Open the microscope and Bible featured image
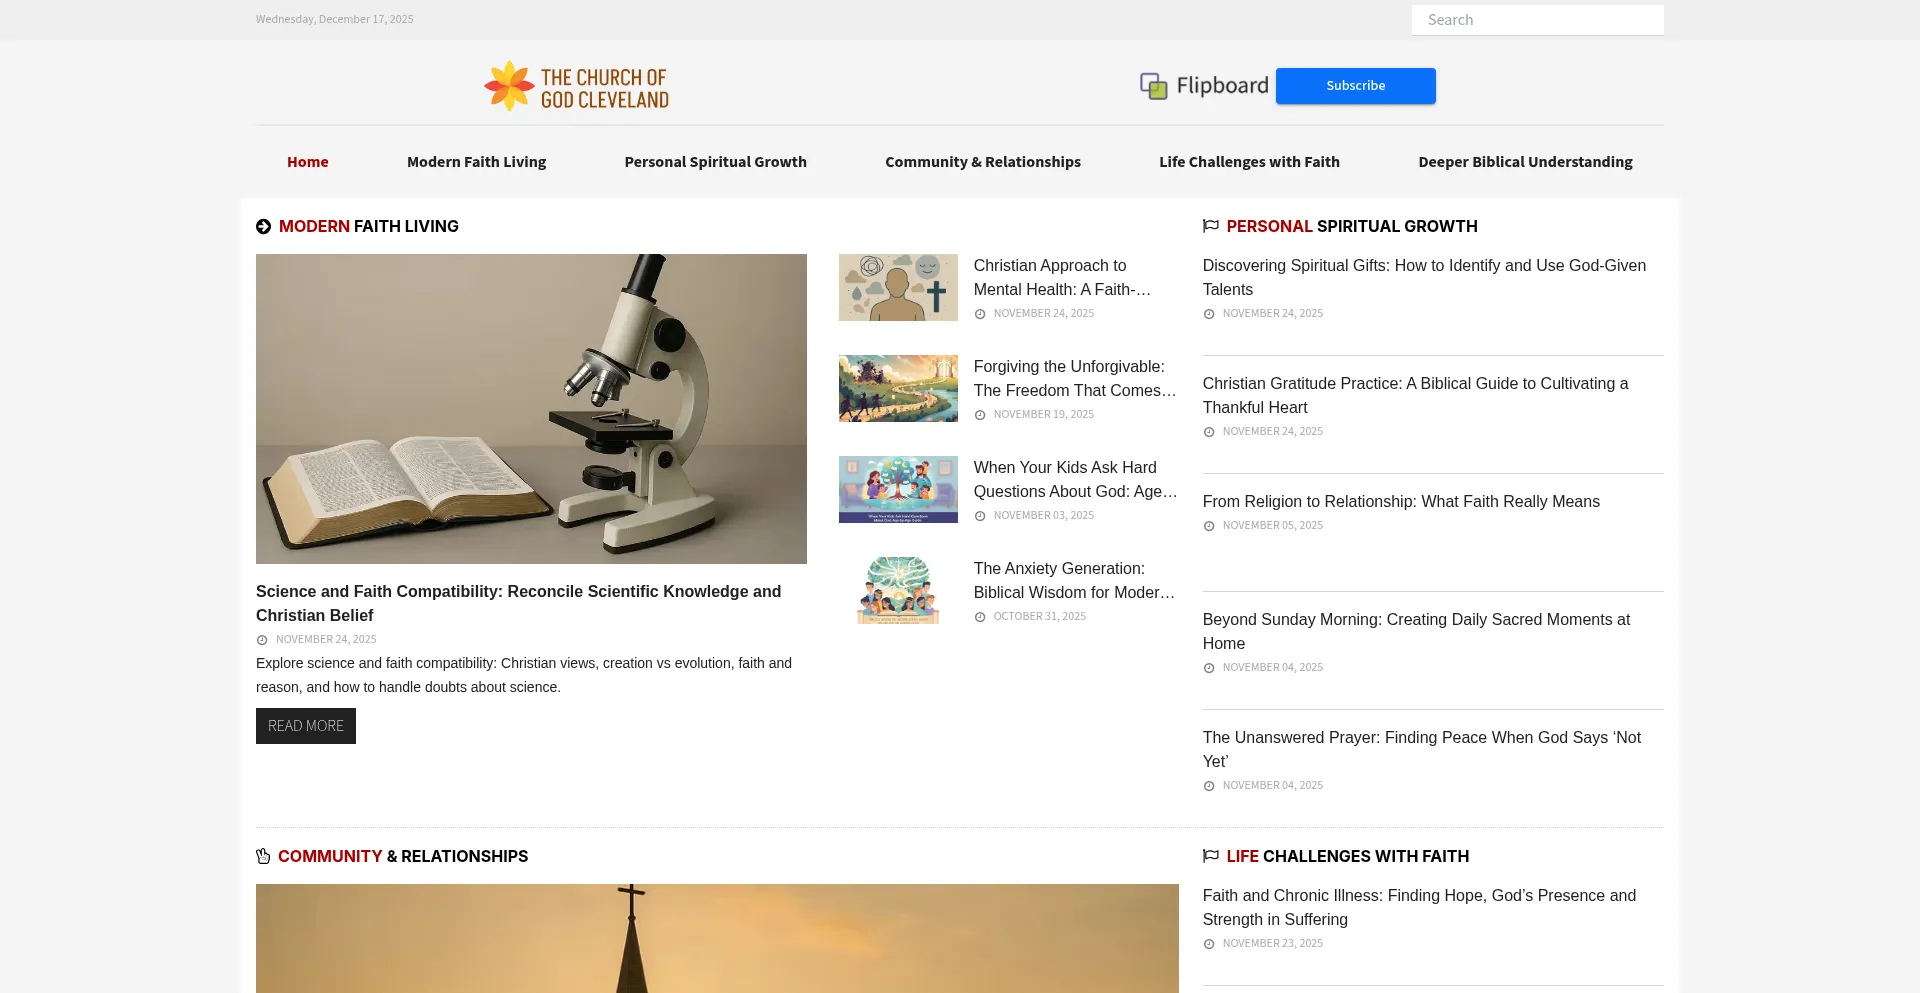This screenshot has width=1920, height=993. (531, 408)
